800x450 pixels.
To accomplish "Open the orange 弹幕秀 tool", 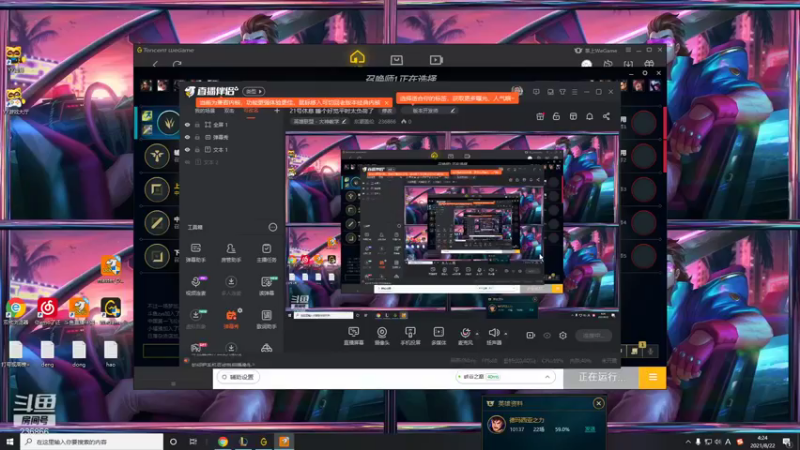I will 231,319.
